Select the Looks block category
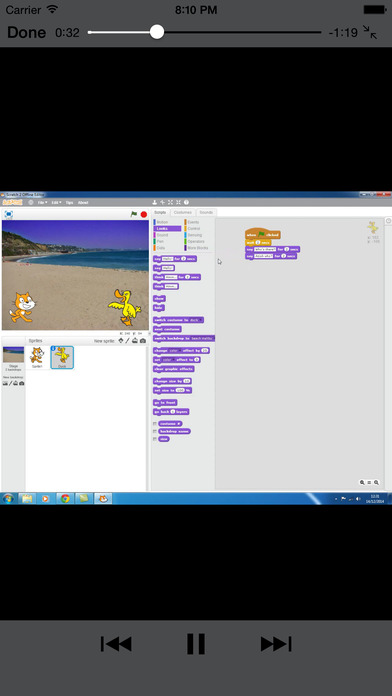This screenshot has width=392, height=696. pos(167,229)
